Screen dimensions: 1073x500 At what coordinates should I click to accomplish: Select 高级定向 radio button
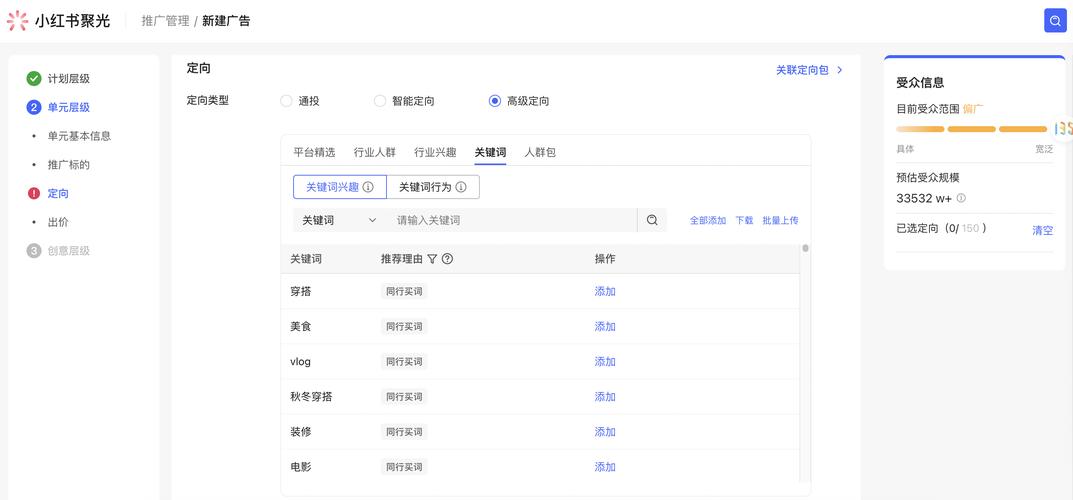click(495, 101)
